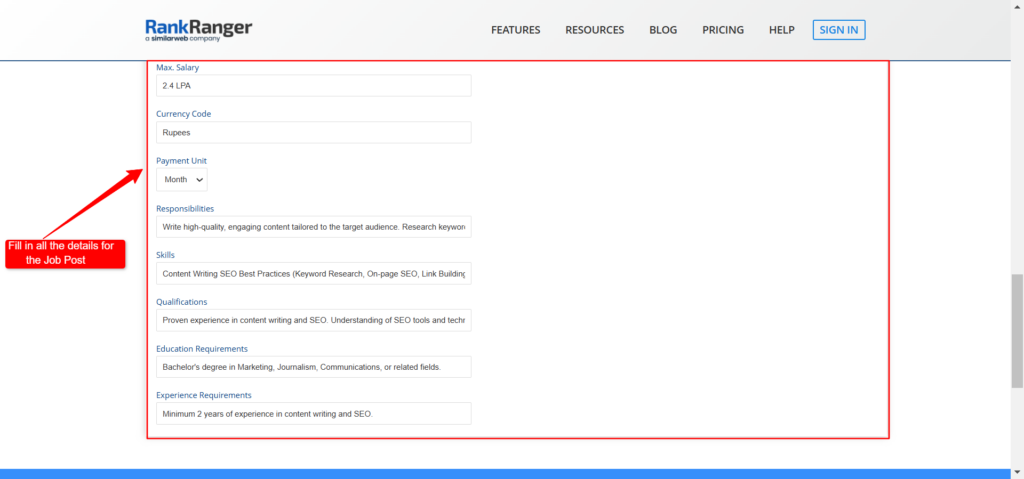
Task: Click the Skills input field
Action: [x=313, y=274]
